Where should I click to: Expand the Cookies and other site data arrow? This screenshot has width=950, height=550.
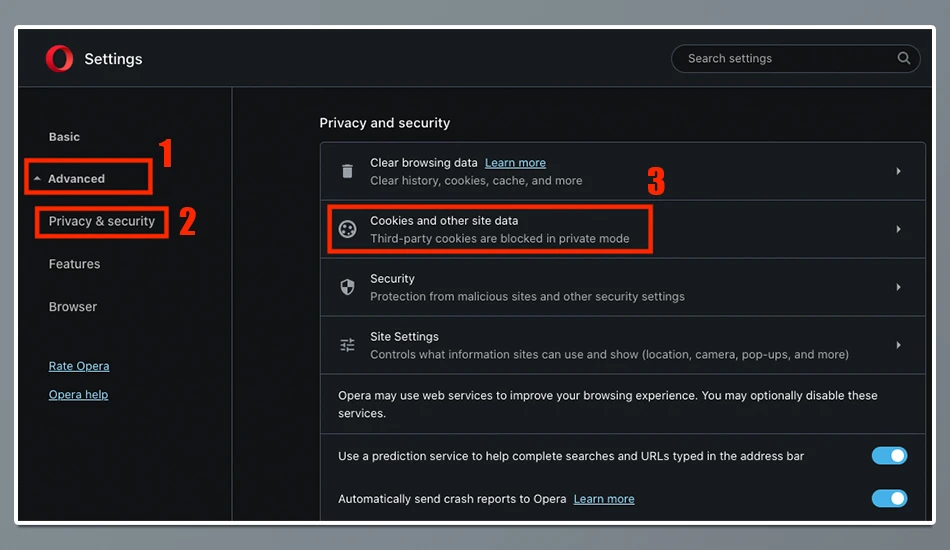pos(899,229)
